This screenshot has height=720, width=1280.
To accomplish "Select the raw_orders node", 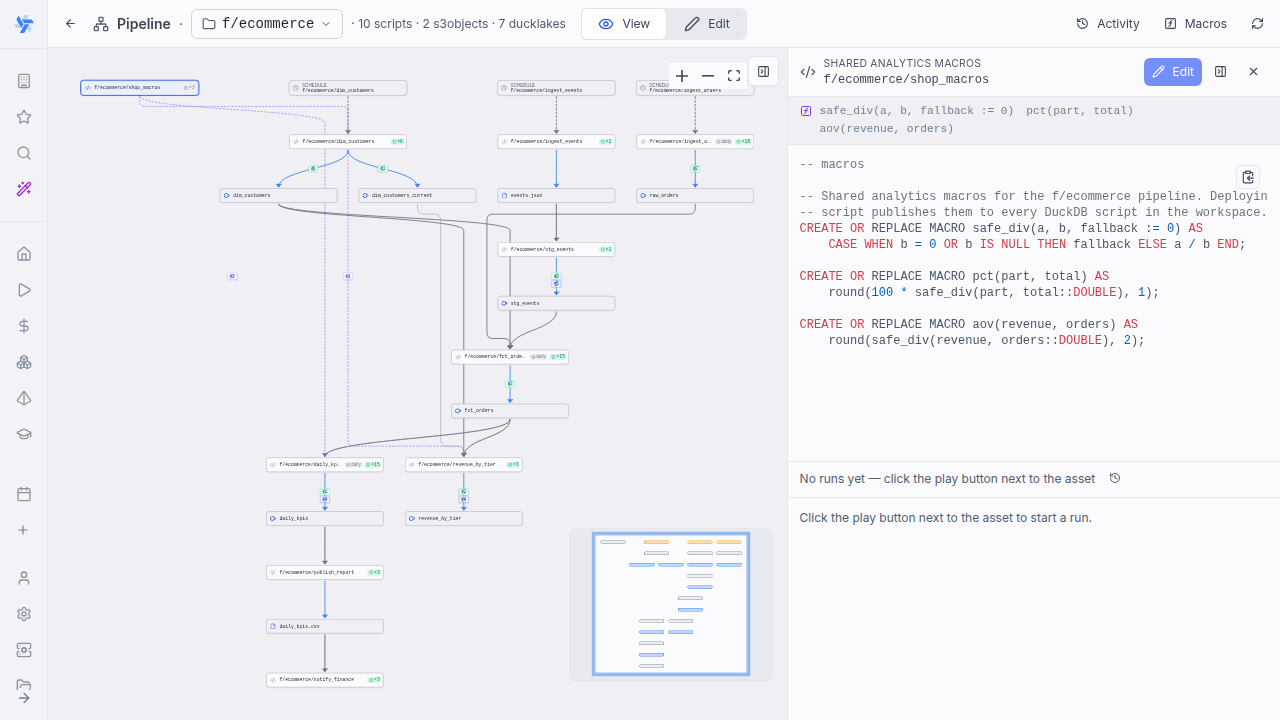I will [695, 196].
